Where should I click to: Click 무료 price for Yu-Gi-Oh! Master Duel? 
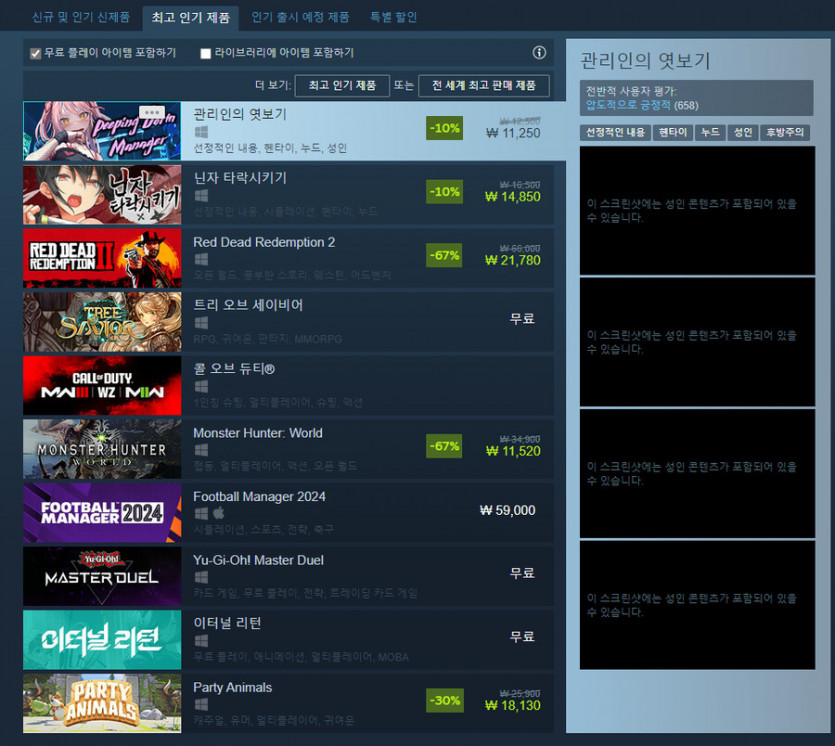point(522,573)
